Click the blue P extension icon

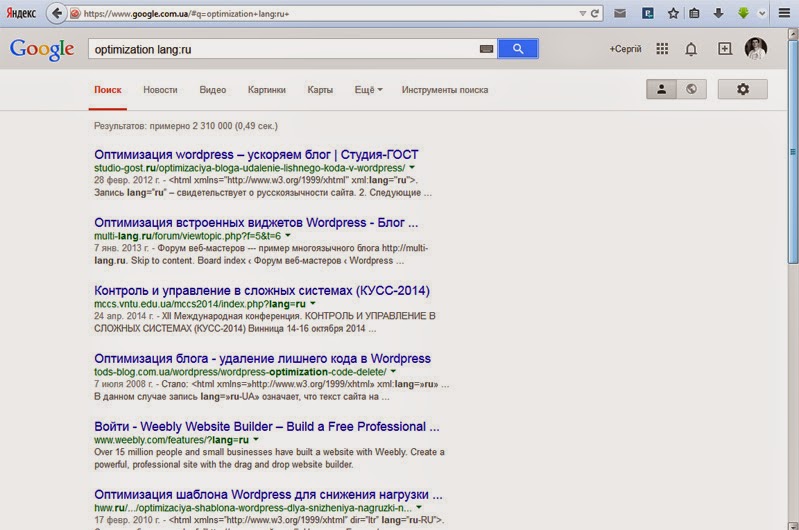[648, 14]
